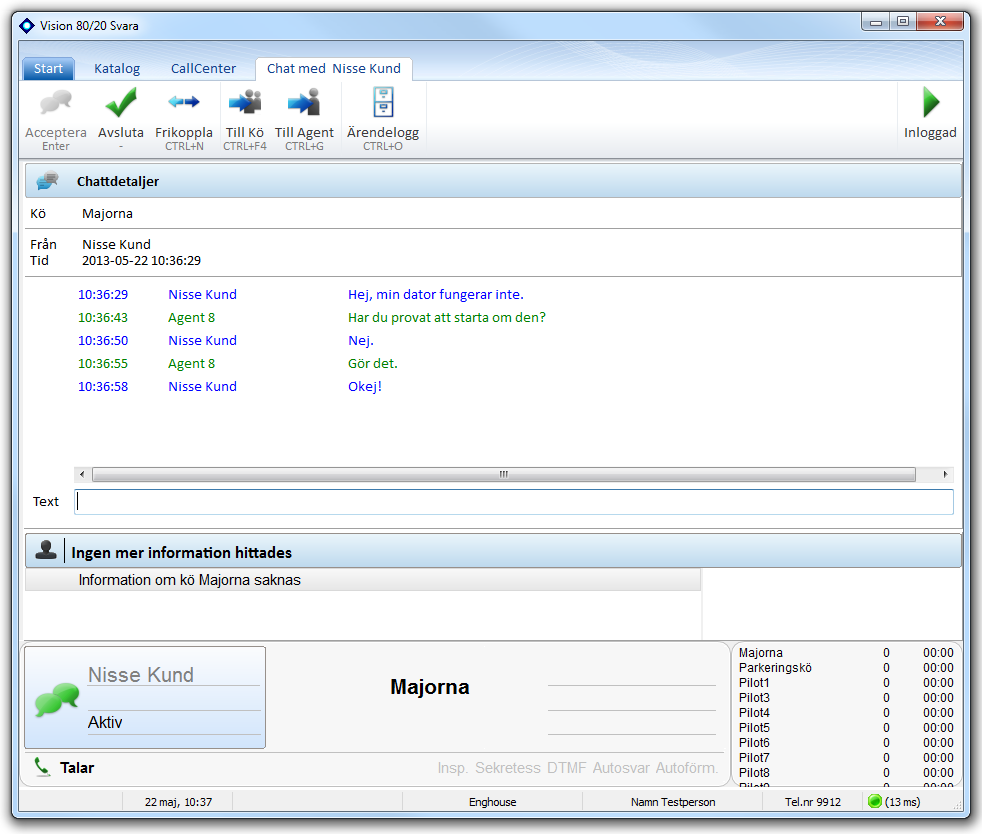Select Pilot4 in the queue list
The height and width of the screenshot is (834, 982).
(x=846, y=713)
